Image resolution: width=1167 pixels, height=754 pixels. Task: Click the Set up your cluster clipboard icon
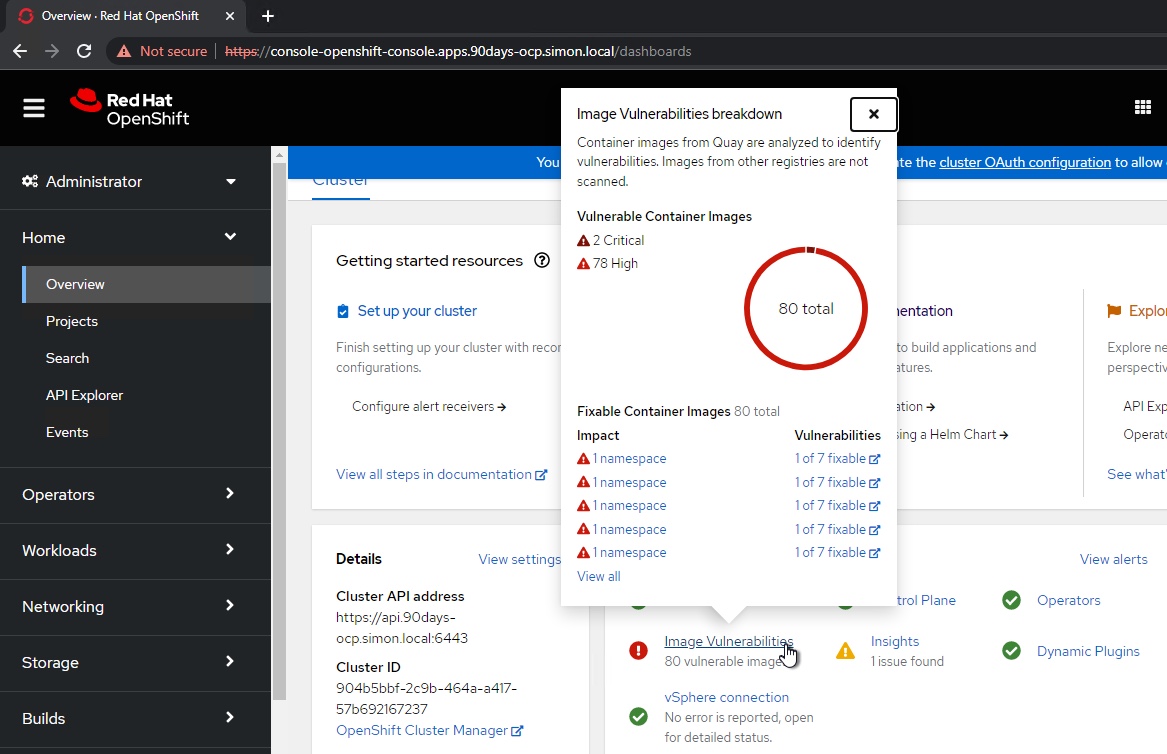(x=343, y=311)
